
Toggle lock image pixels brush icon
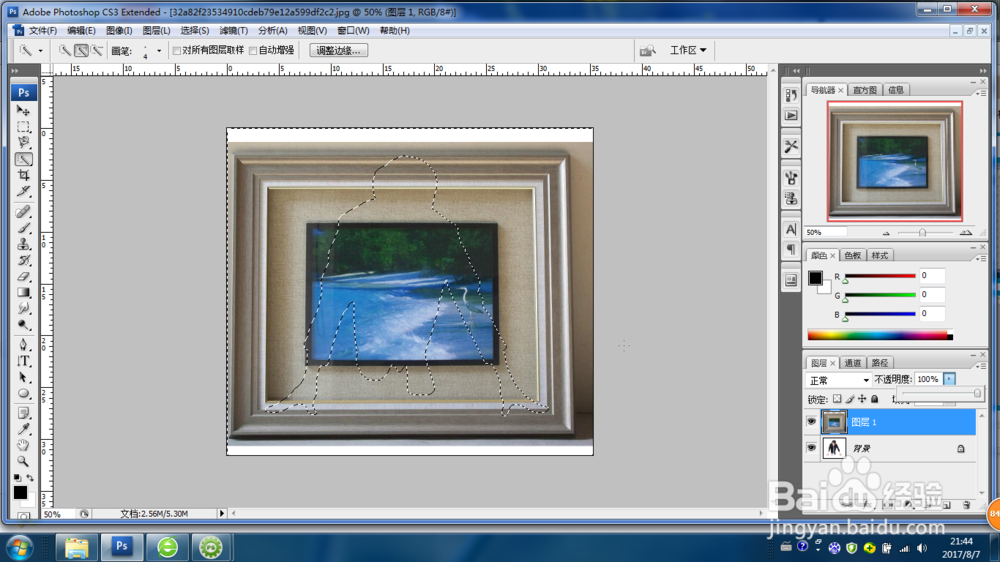click(x=849, y=399)
